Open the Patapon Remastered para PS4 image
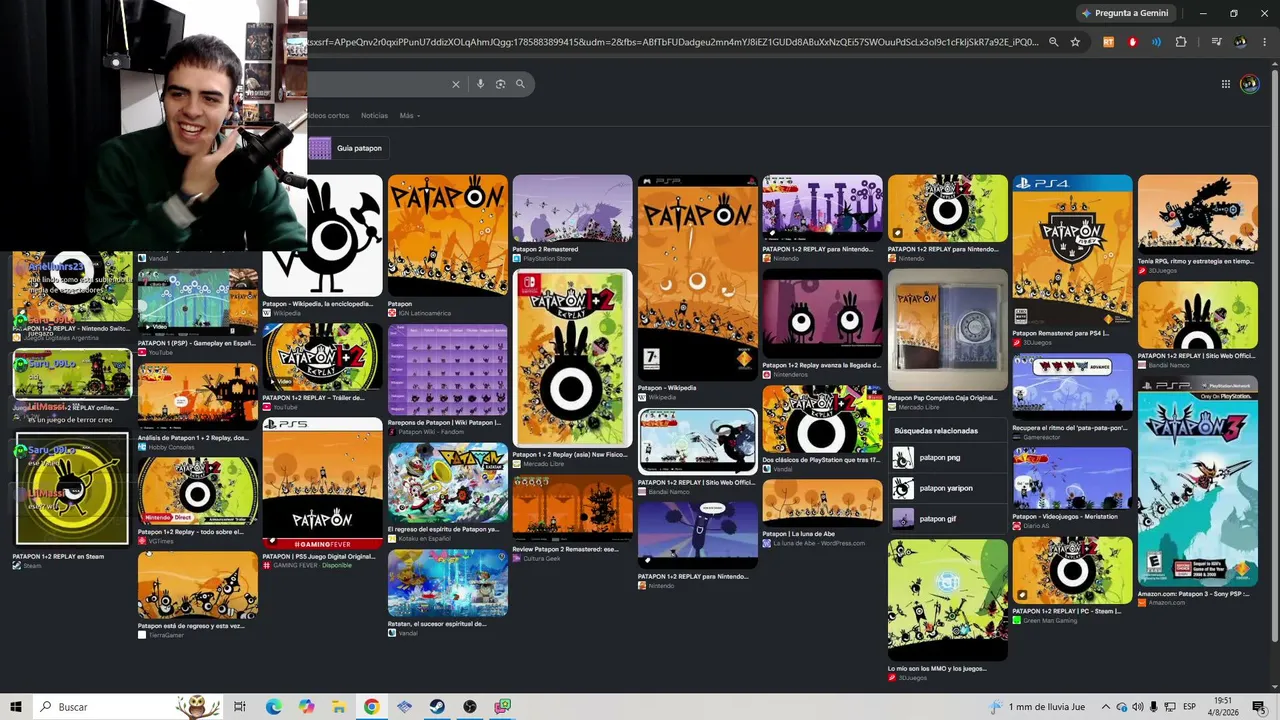The height and width of the screenshot is (720, 1280). coord(1072,250)
